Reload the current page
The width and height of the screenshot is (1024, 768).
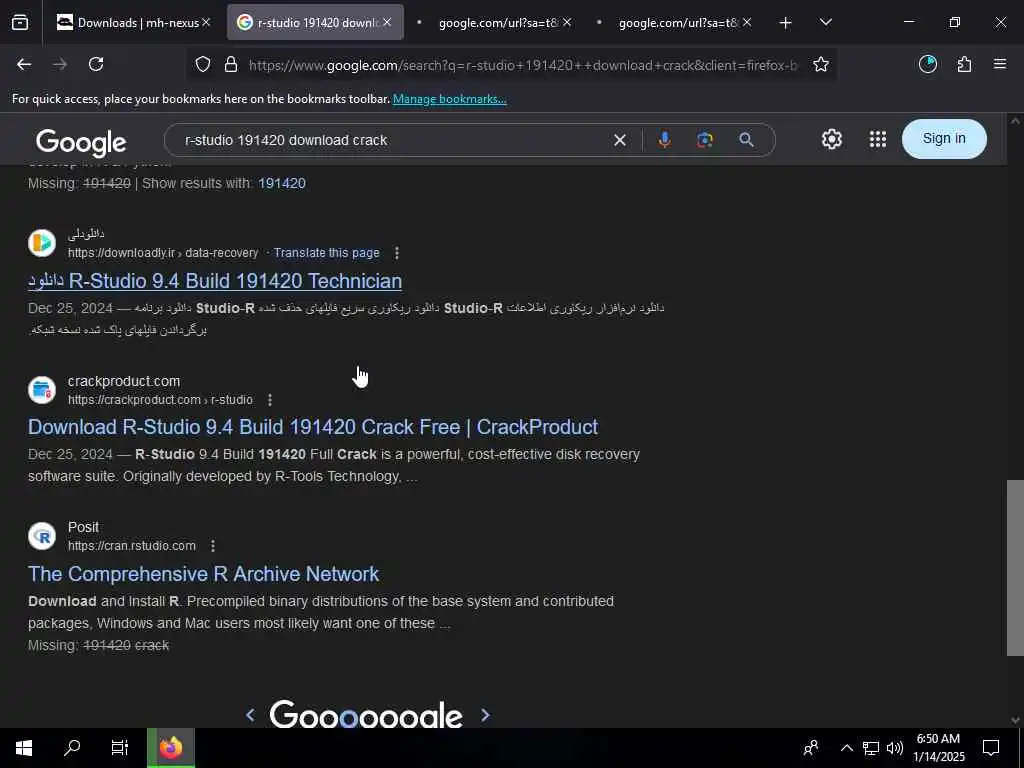tap(96, 64)
